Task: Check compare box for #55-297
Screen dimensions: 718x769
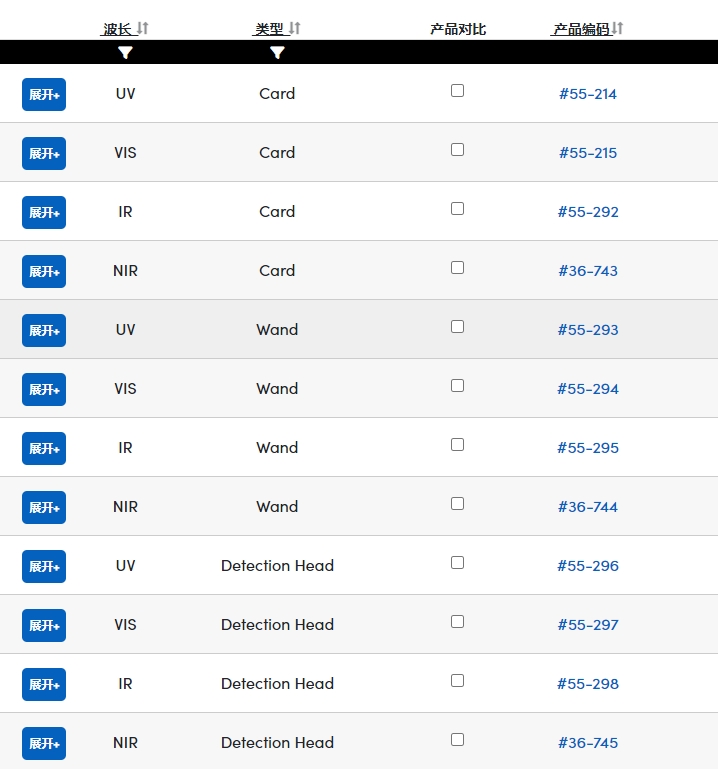Action: click(458, 621)
